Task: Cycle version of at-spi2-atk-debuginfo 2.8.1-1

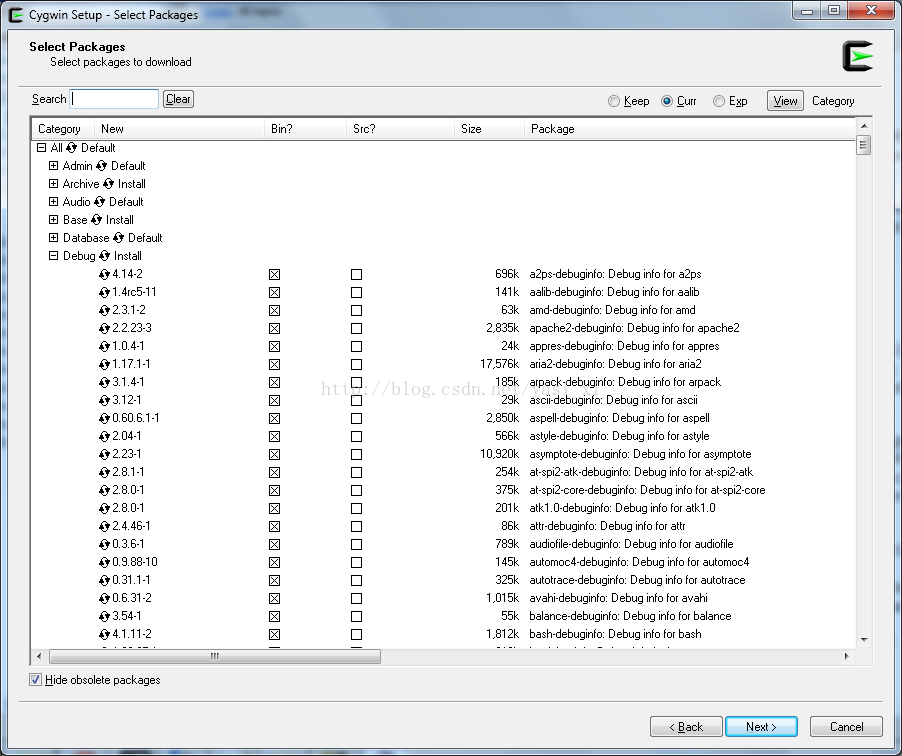Action: [104, 472]
